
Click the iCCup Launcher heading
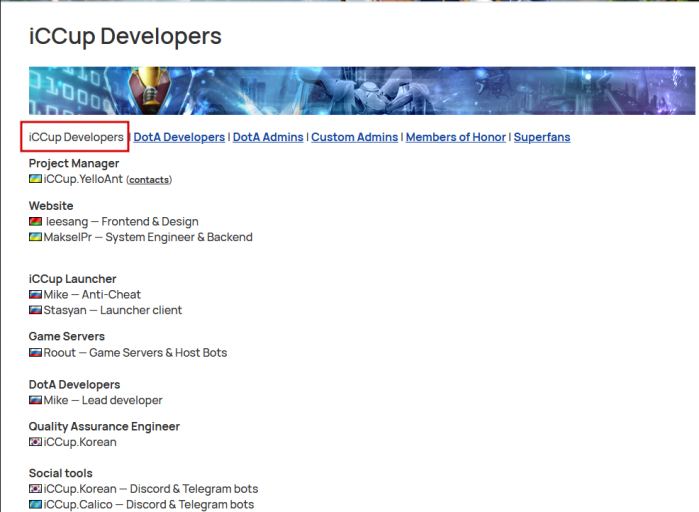point(72,279)
